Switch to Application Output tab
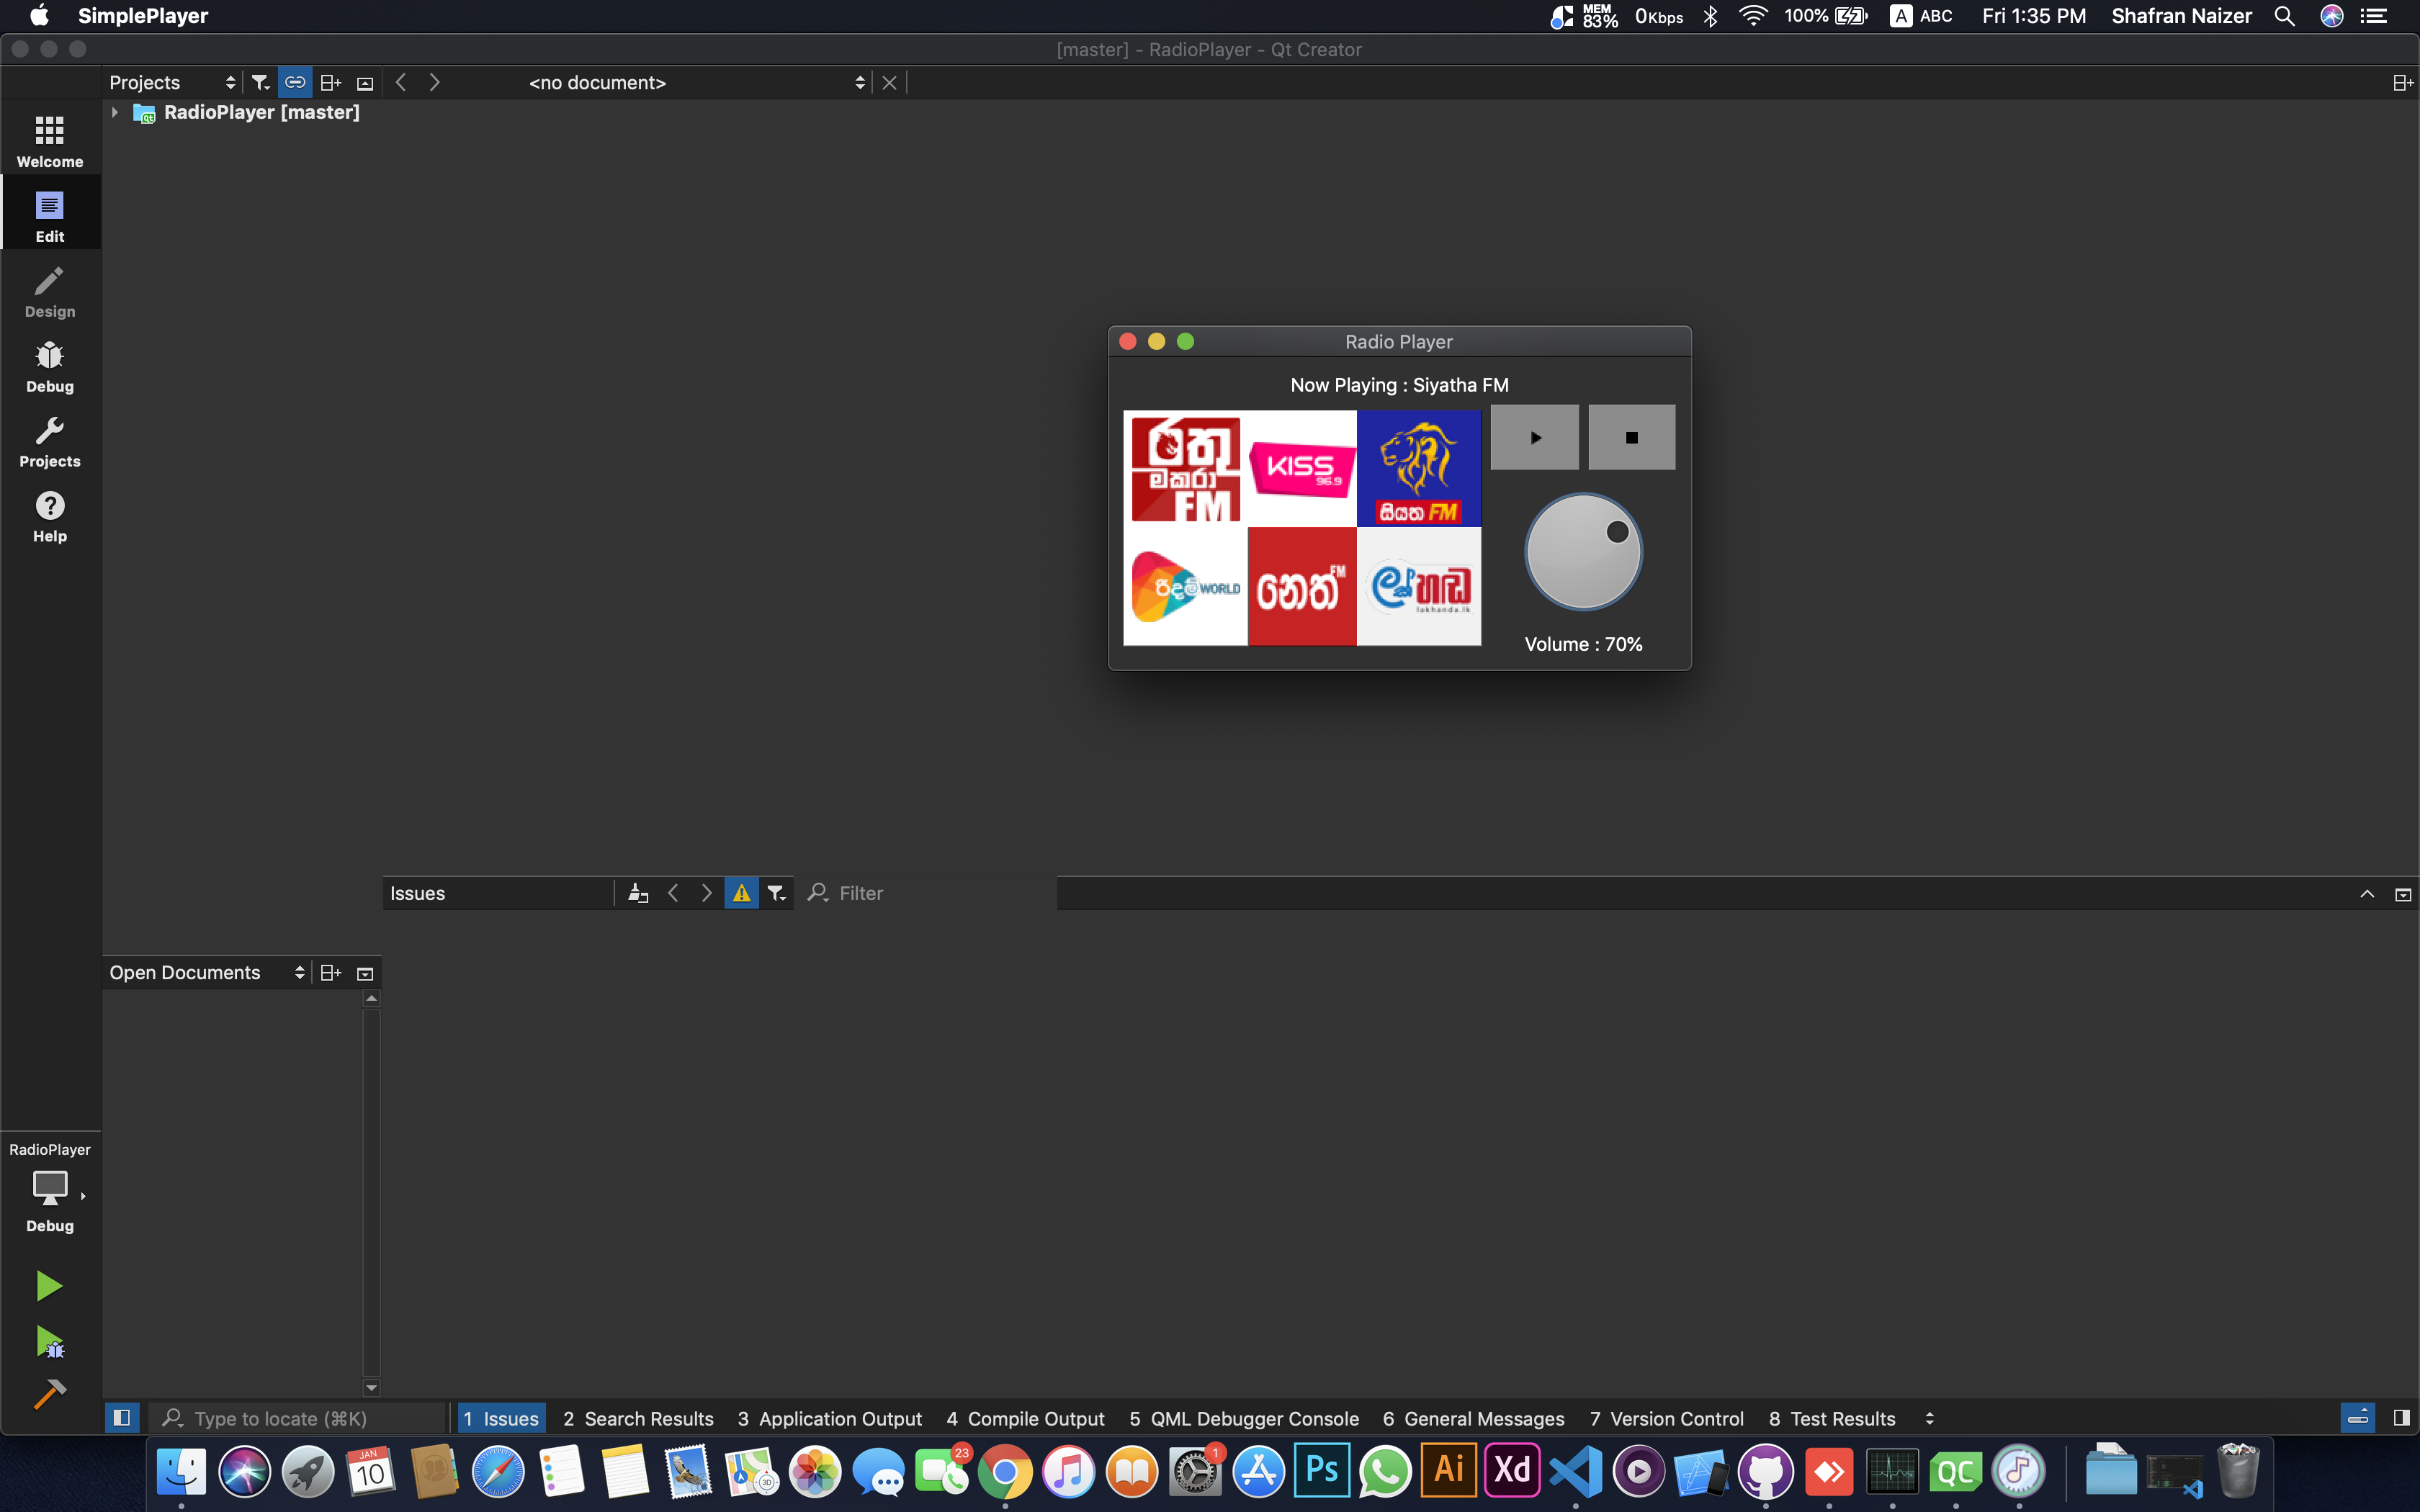This screenshot has width=2420, height=1512. point(830,1418)
